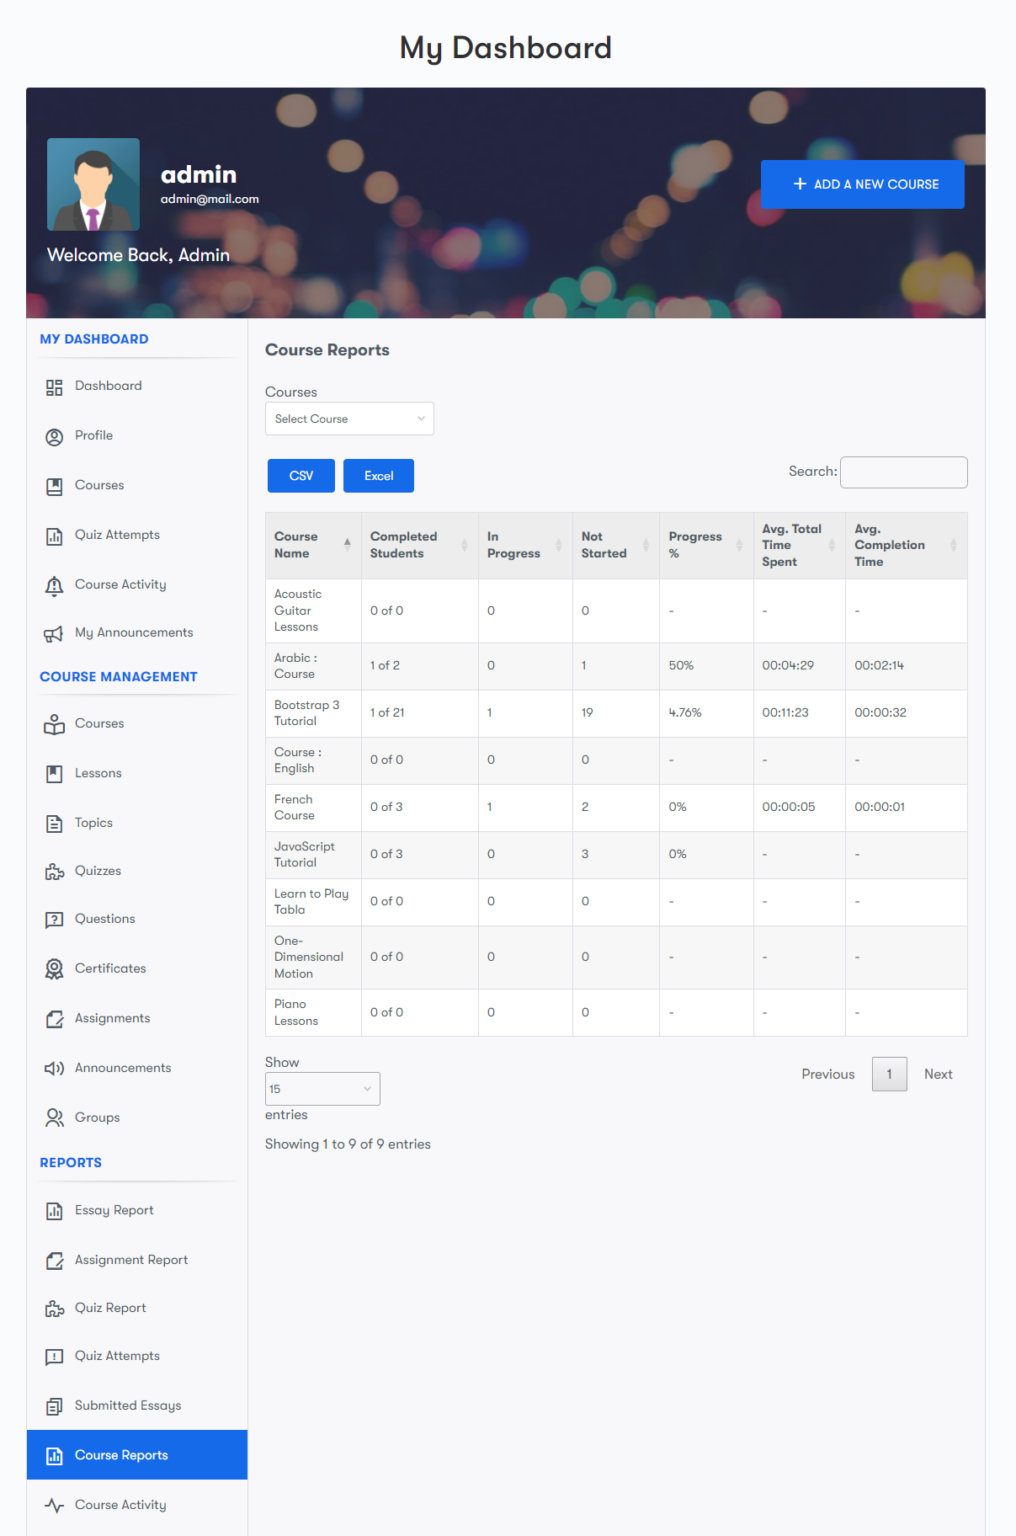This screenshot has height=1536, width=1016.
Task: Open the Show entries dropdown set to 15
Action: [x=321, y=1088]
